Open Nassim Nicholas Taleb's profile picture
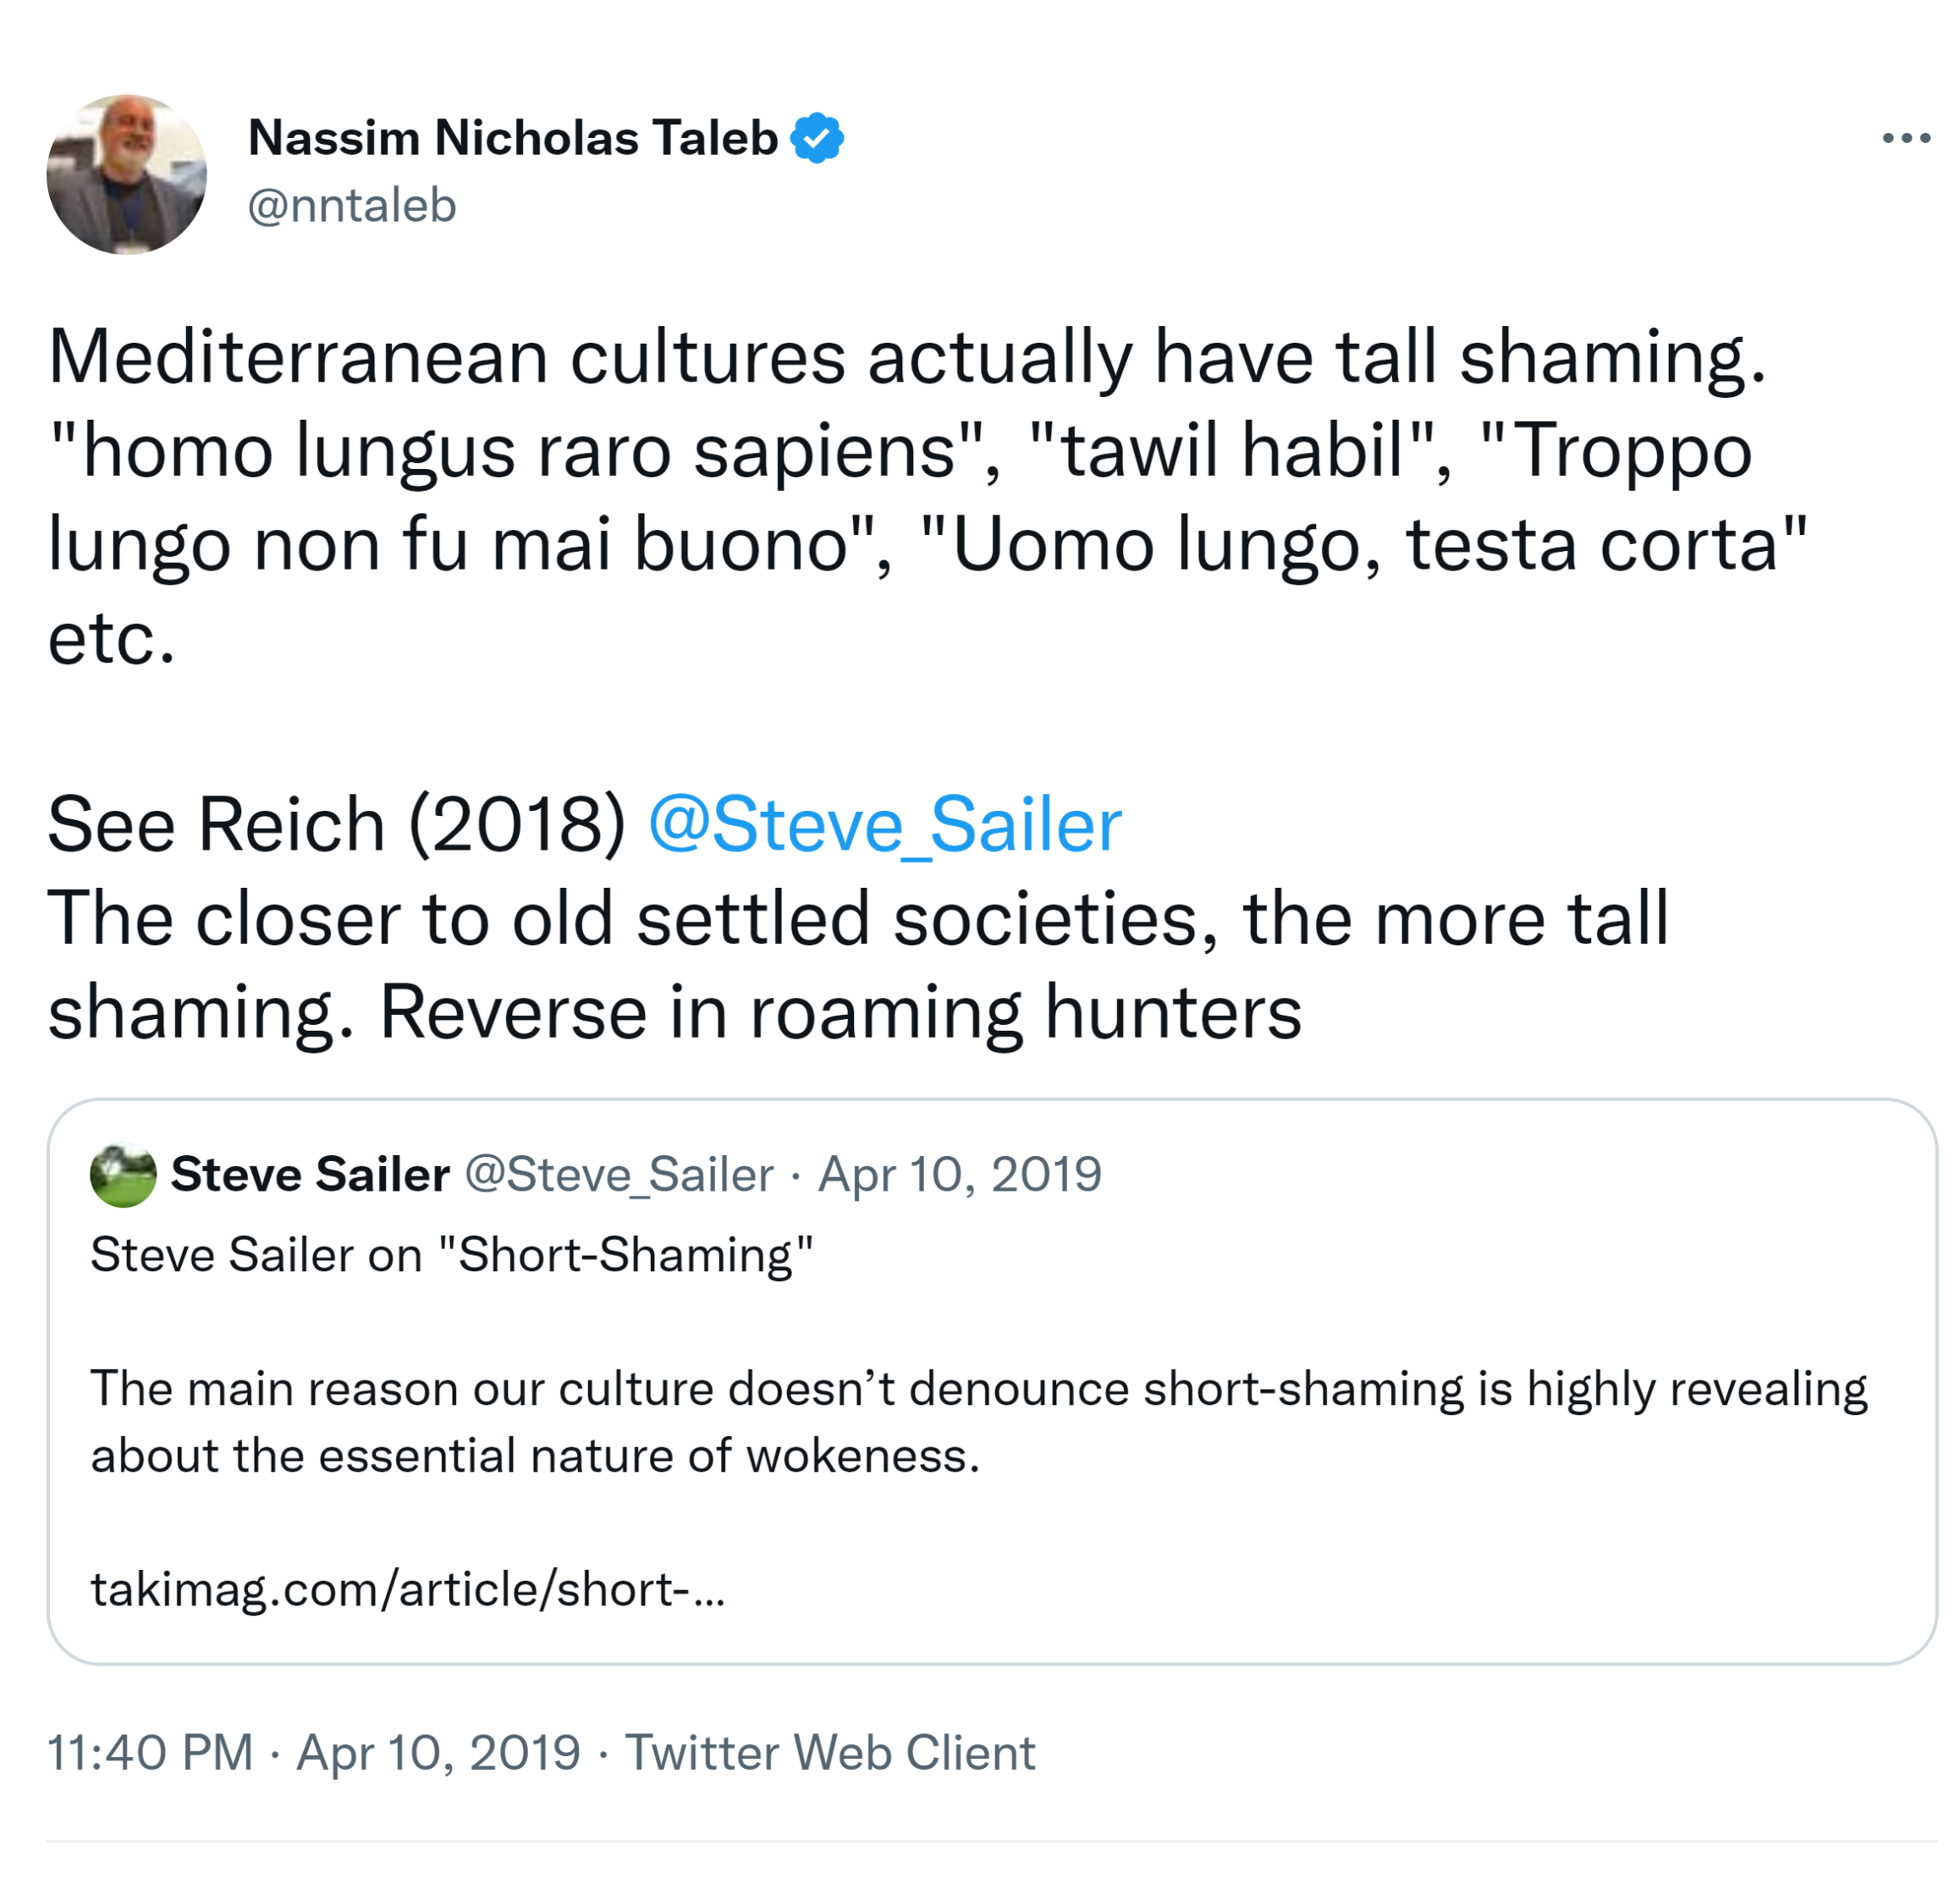The image size is (1960, 1900). point(127,175)
